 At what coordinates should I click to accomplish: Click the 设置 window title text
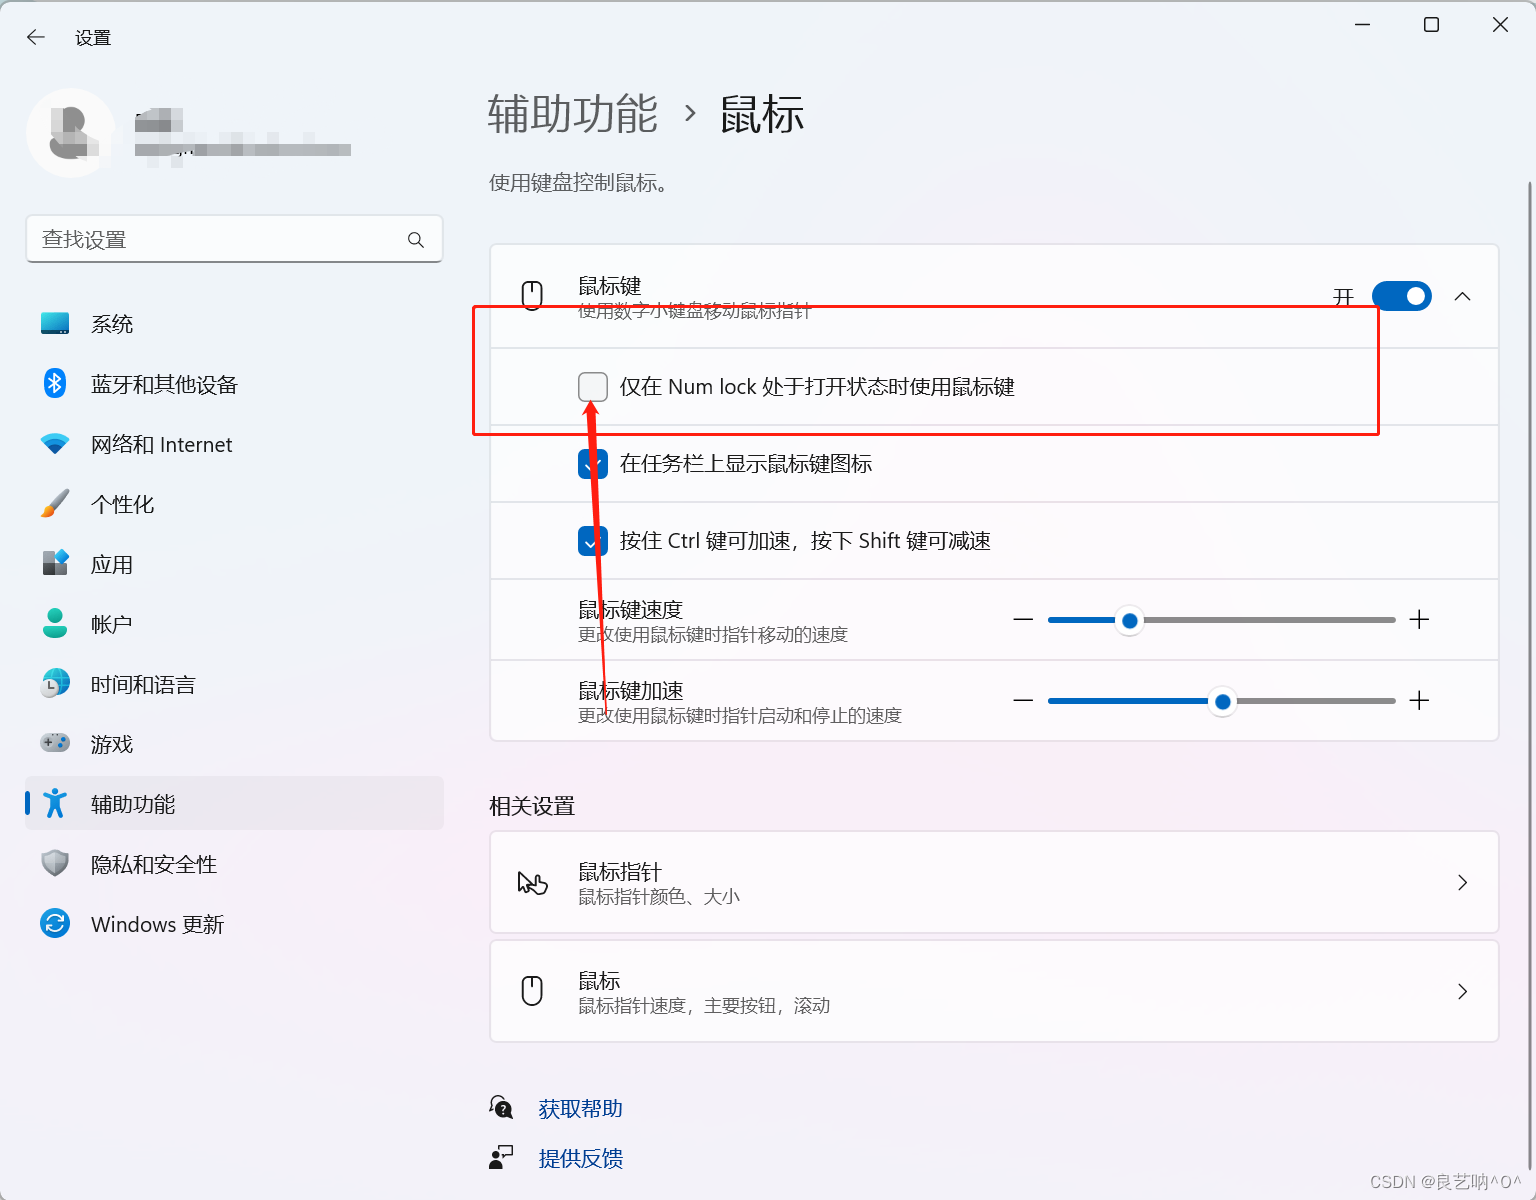tap(93, 38)
